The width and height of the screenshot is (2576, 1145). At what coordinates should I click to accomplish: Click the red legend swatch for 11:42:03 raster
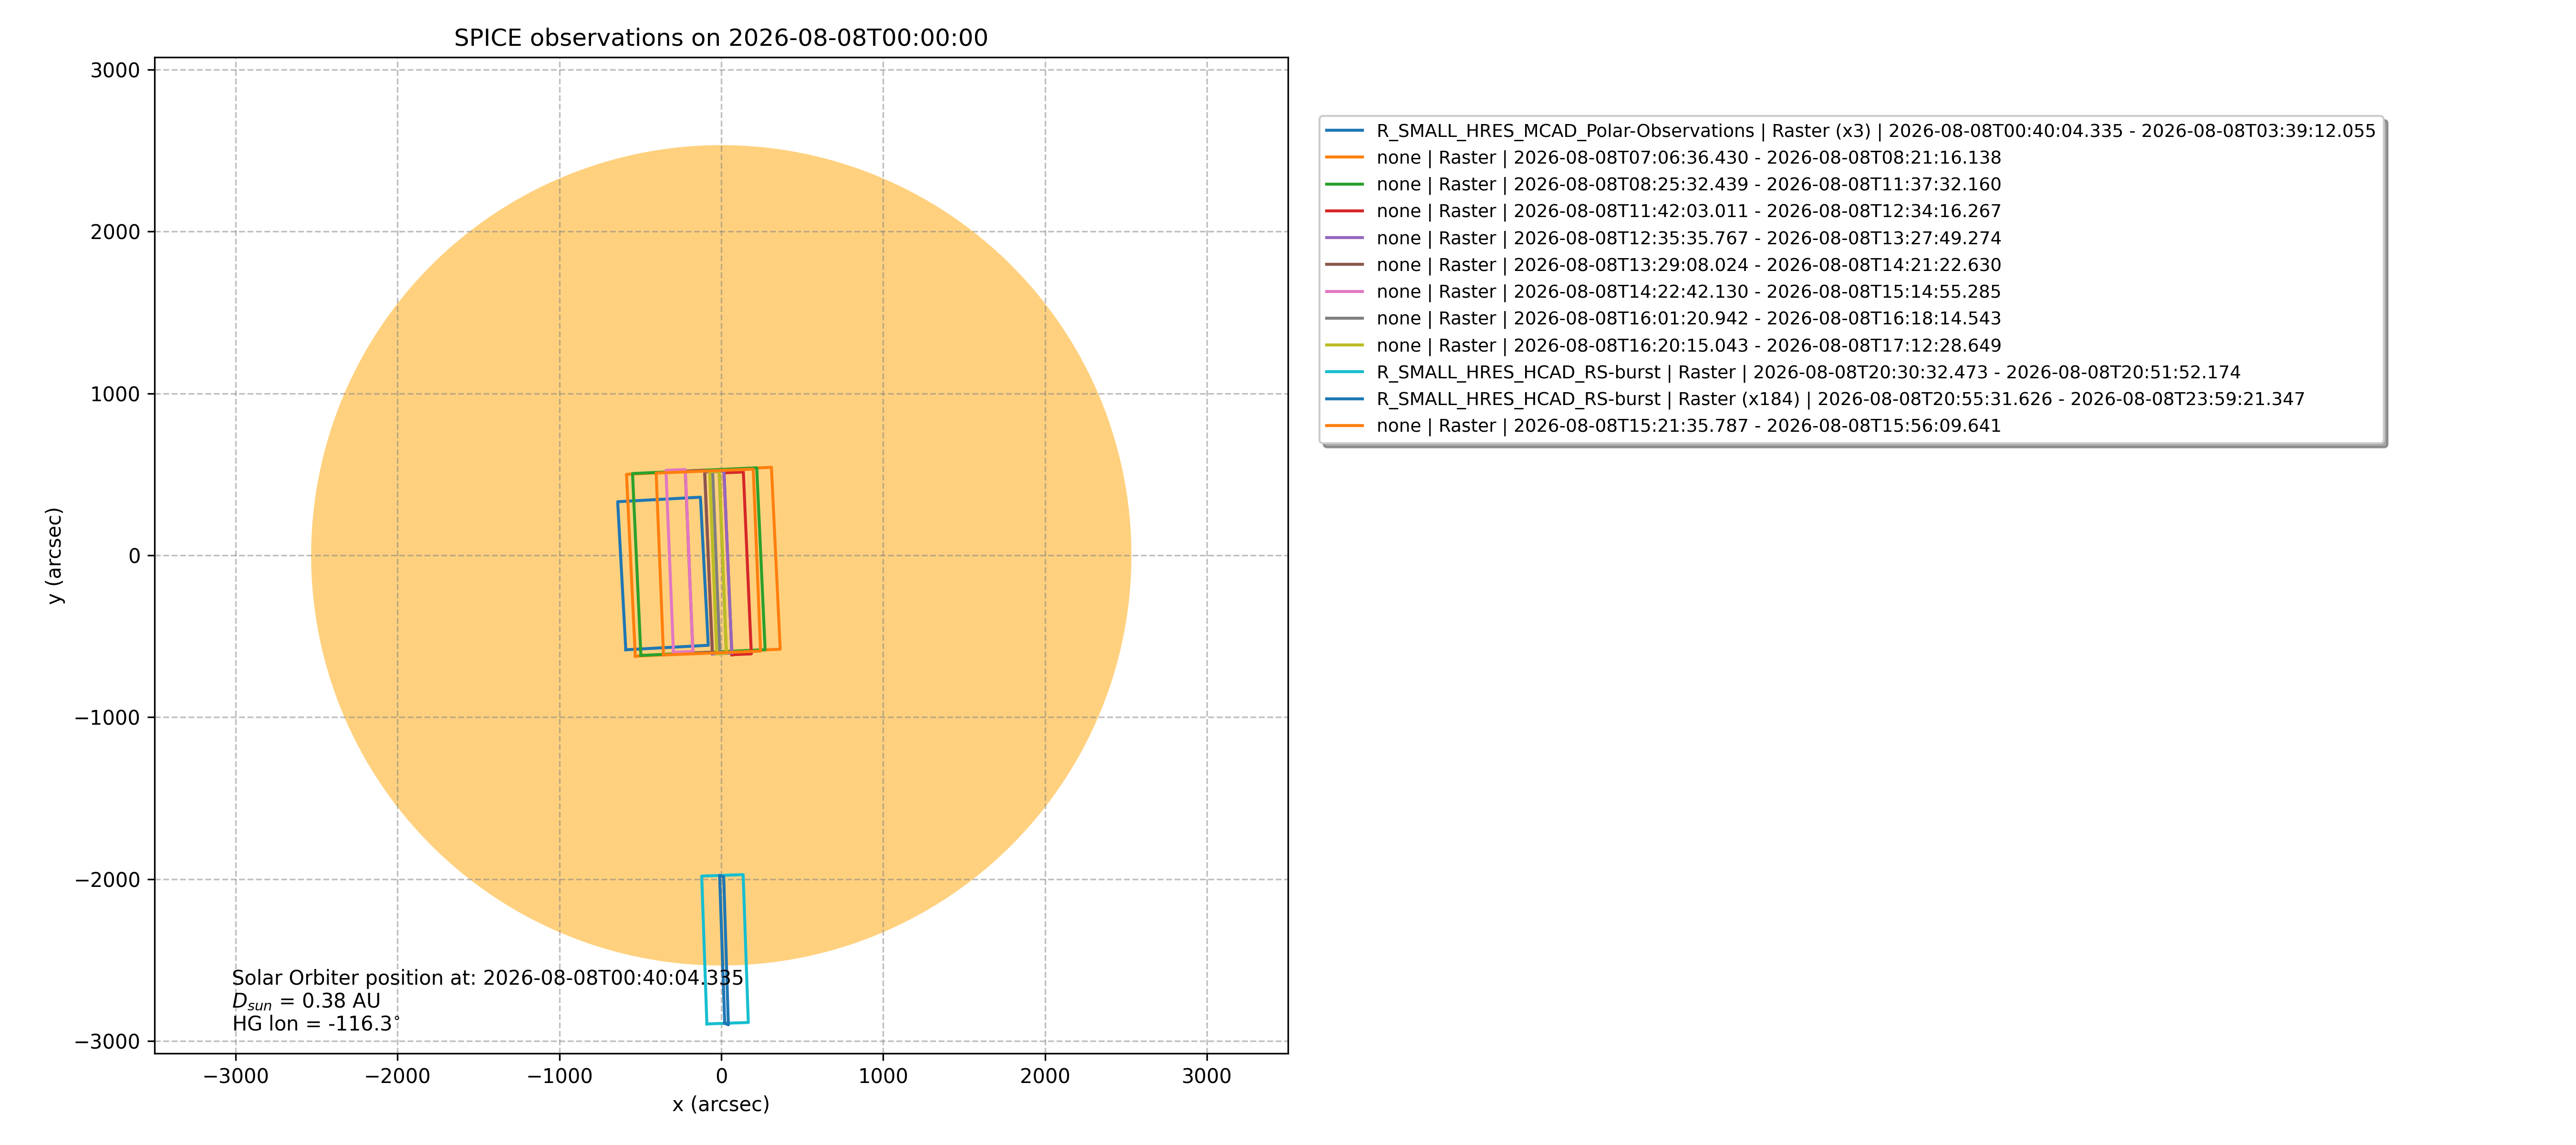1344,211
